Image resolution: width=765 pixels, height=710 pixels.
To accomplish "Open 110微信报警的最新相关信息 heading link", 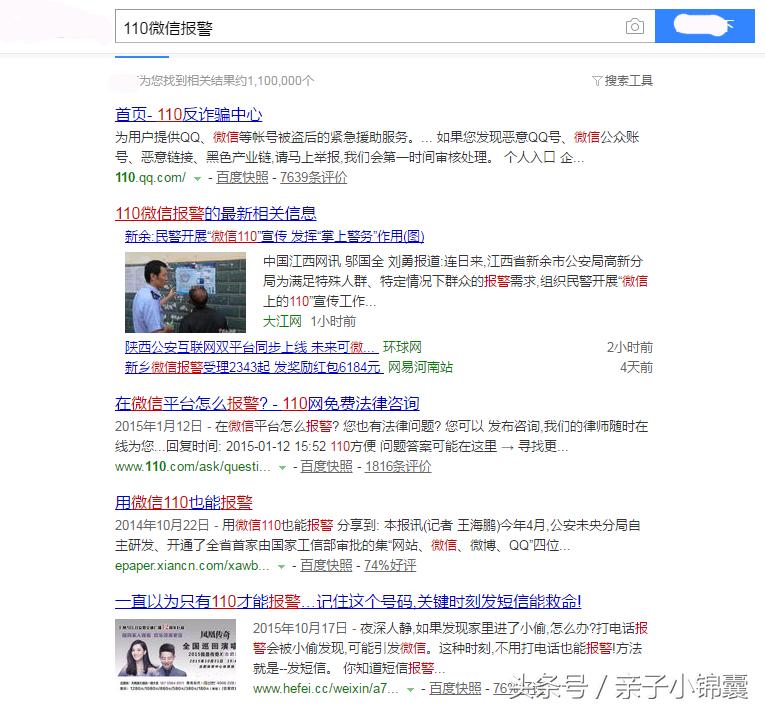I will pyautogui.click(x=216, y=213).
